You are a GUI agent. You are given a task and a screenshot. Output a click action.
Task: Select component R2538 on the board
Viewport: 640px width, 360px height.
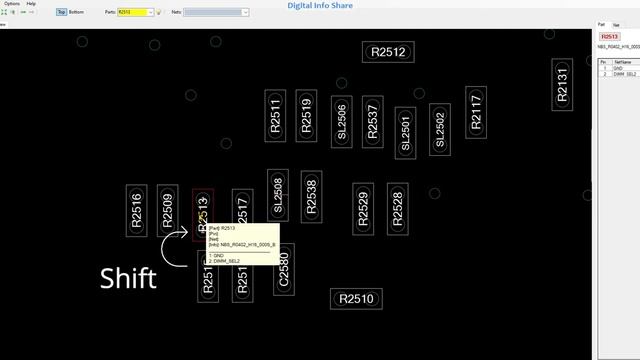pos(311,197)
